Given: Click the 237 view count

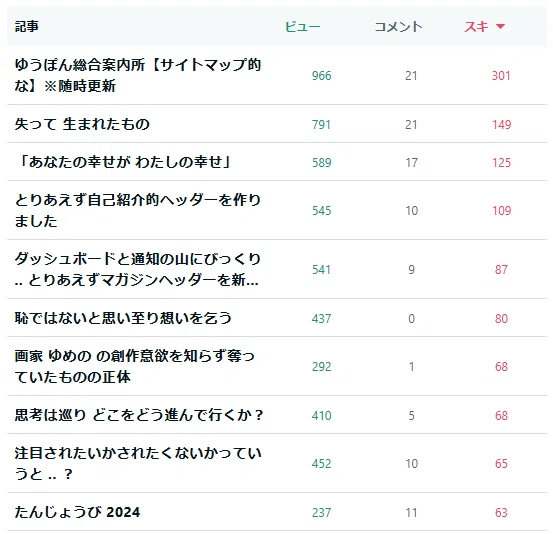Looking at the screenshot, I should click(x=321, y=512).
